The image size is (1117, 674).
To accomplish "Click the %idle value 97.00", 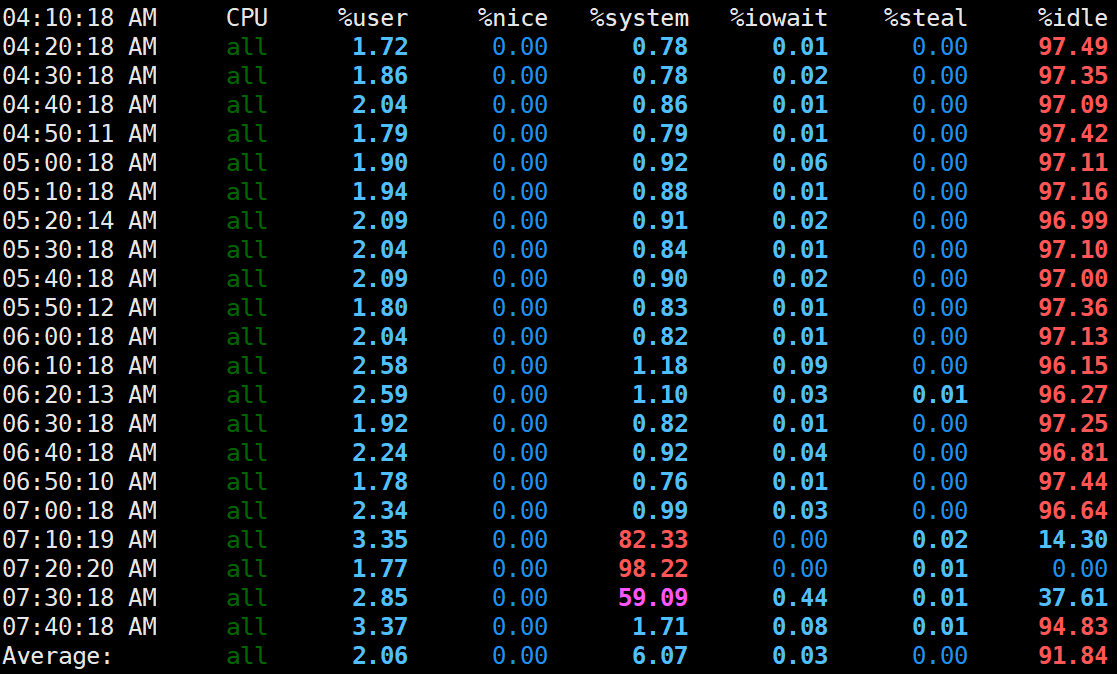I will coord(1073,279).
